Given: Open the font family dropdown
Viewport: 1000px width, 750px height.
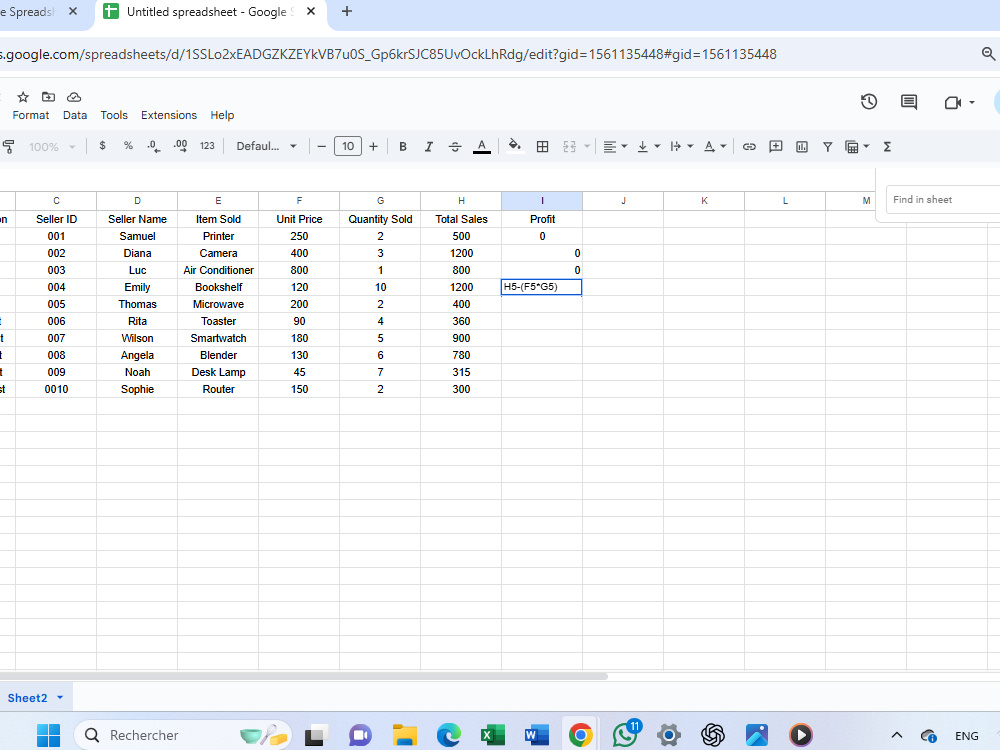Looking at the screenshot, I should [267, 146].
